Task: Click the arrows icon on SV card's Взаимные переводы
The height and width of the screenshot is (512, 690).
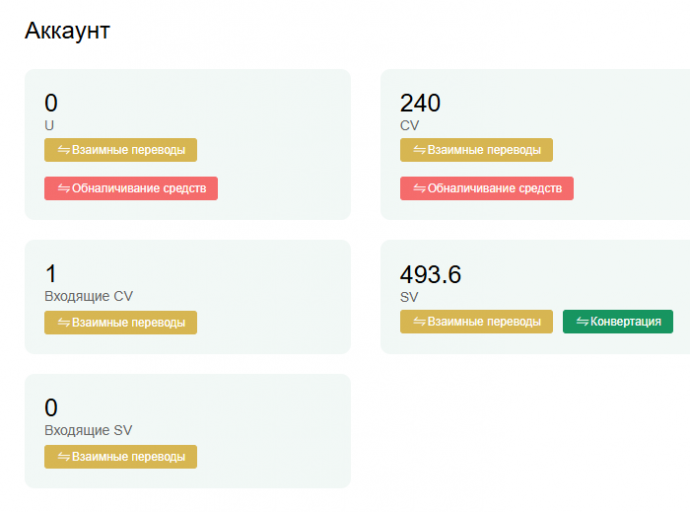Action: pyautogui.click(x=419, y=322)
